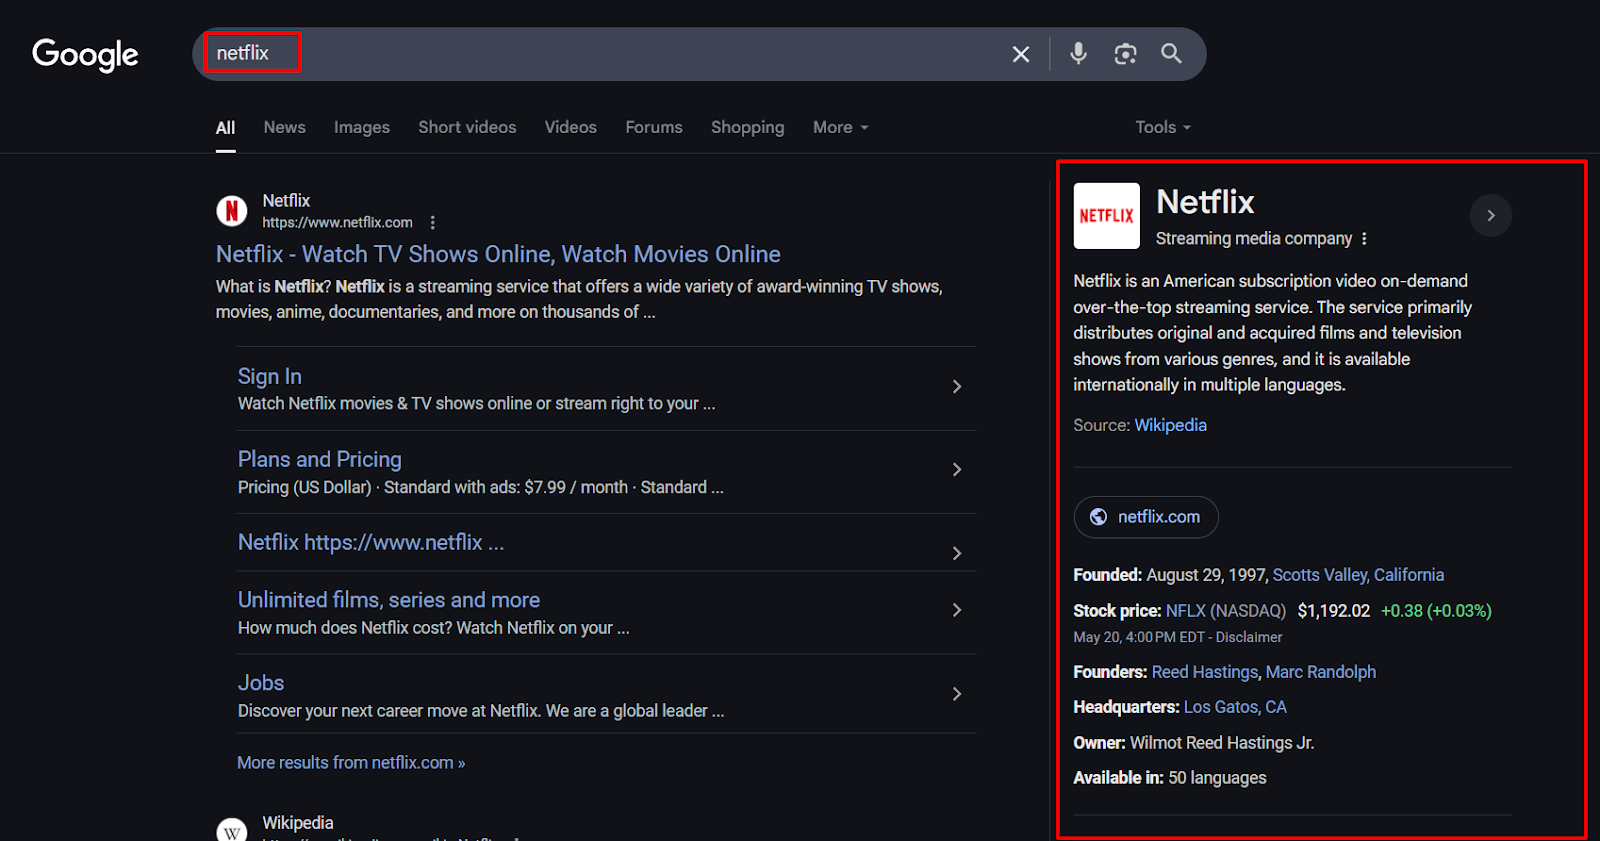Click the 50 languages value
Image resolution: width=1600 pixels, height=841 pixels.
point(1217,778)
